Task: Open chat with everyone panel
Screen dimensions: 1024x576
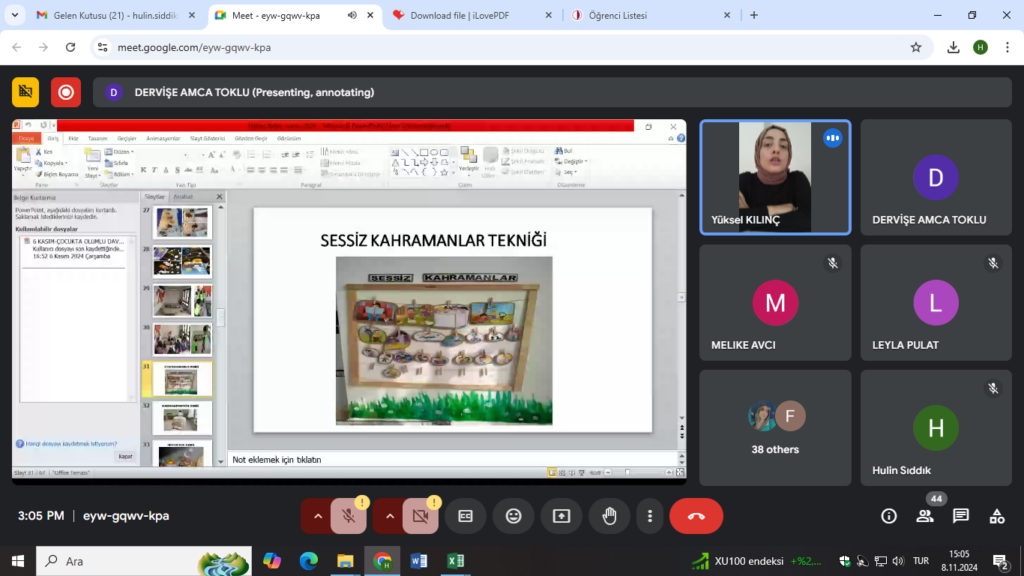Action: (x=961, y=516)
